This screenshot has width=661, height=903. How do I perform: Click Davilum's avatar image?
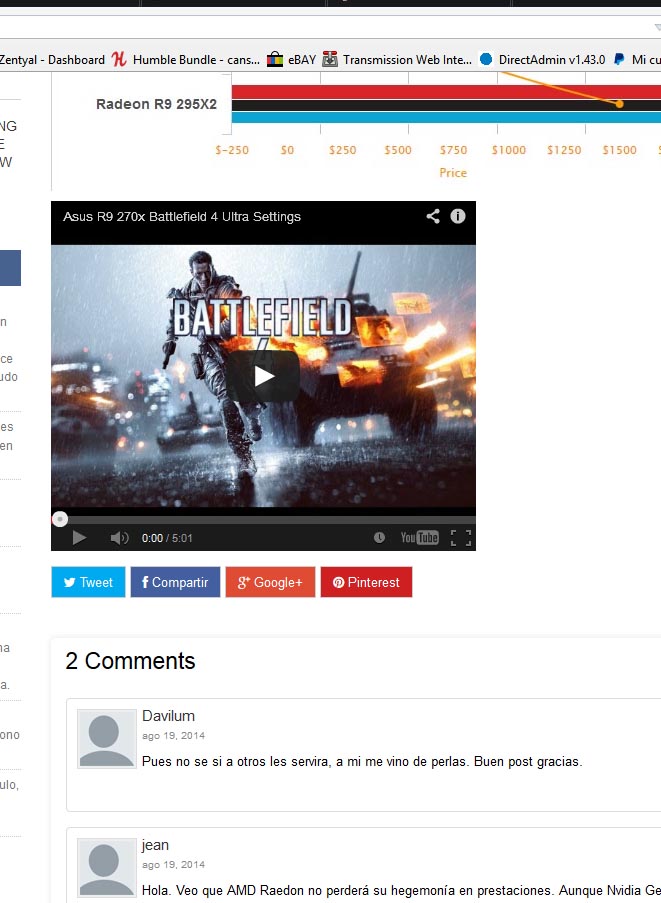coord(107,739)
